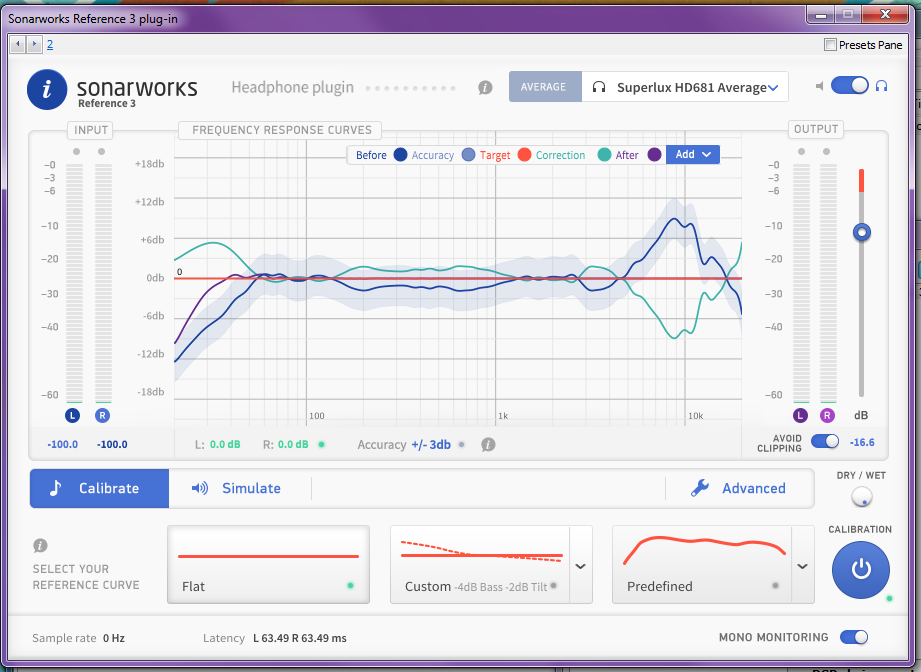Click the Latency L 63.49 R 63.49 ms value
Screen dimensions: 921x672
tap(300, 638)
